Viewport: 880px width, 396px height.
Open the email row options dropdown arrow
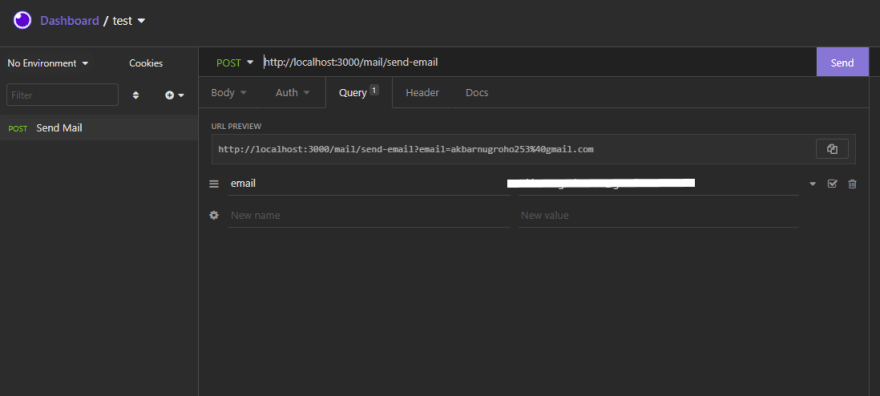click(813, 184)
